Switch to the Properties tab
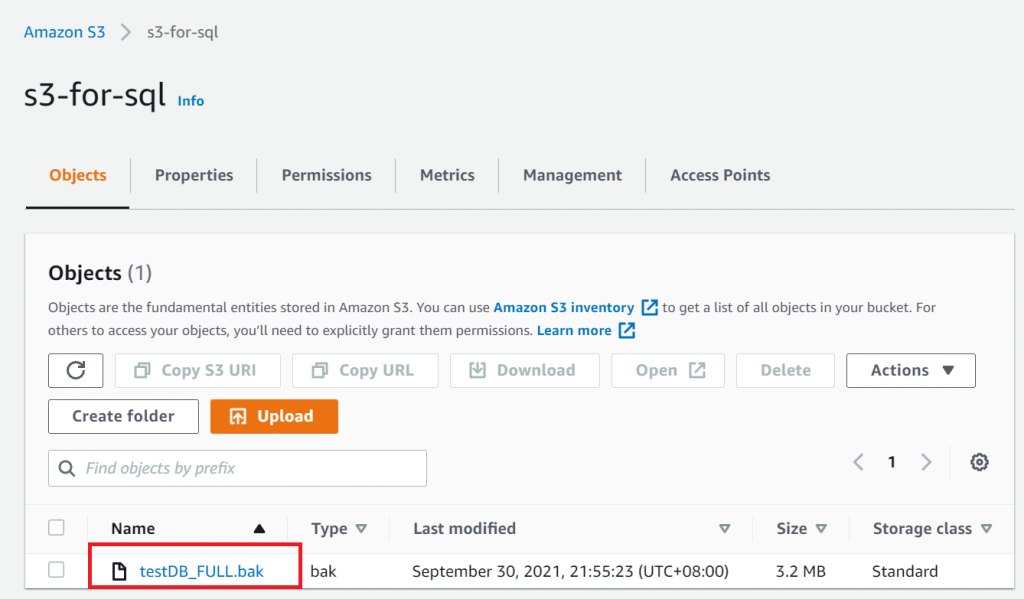The height and width of the screenshot is (599, 1024). [x=194, y=175]
